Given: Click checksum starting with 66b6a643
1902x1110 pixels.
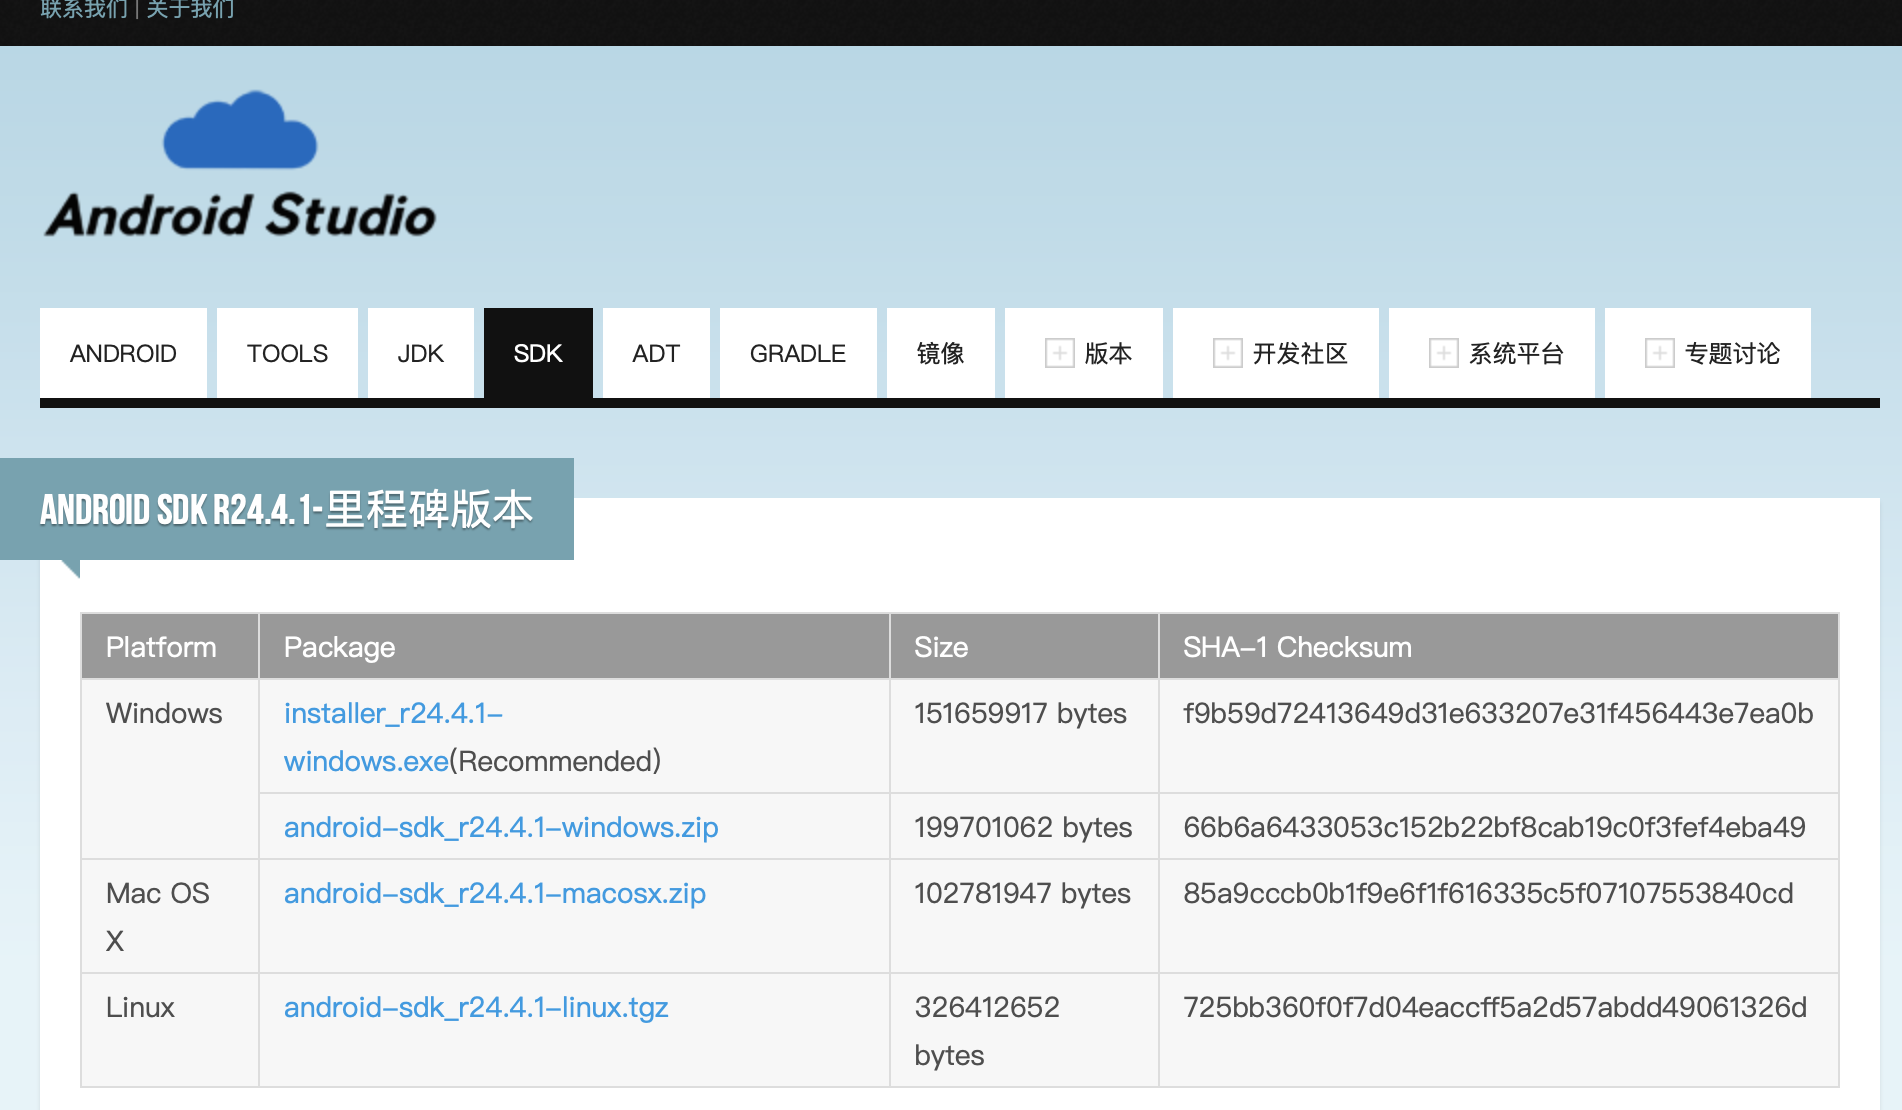Looking at the screenshot, I should point(1494,827).
